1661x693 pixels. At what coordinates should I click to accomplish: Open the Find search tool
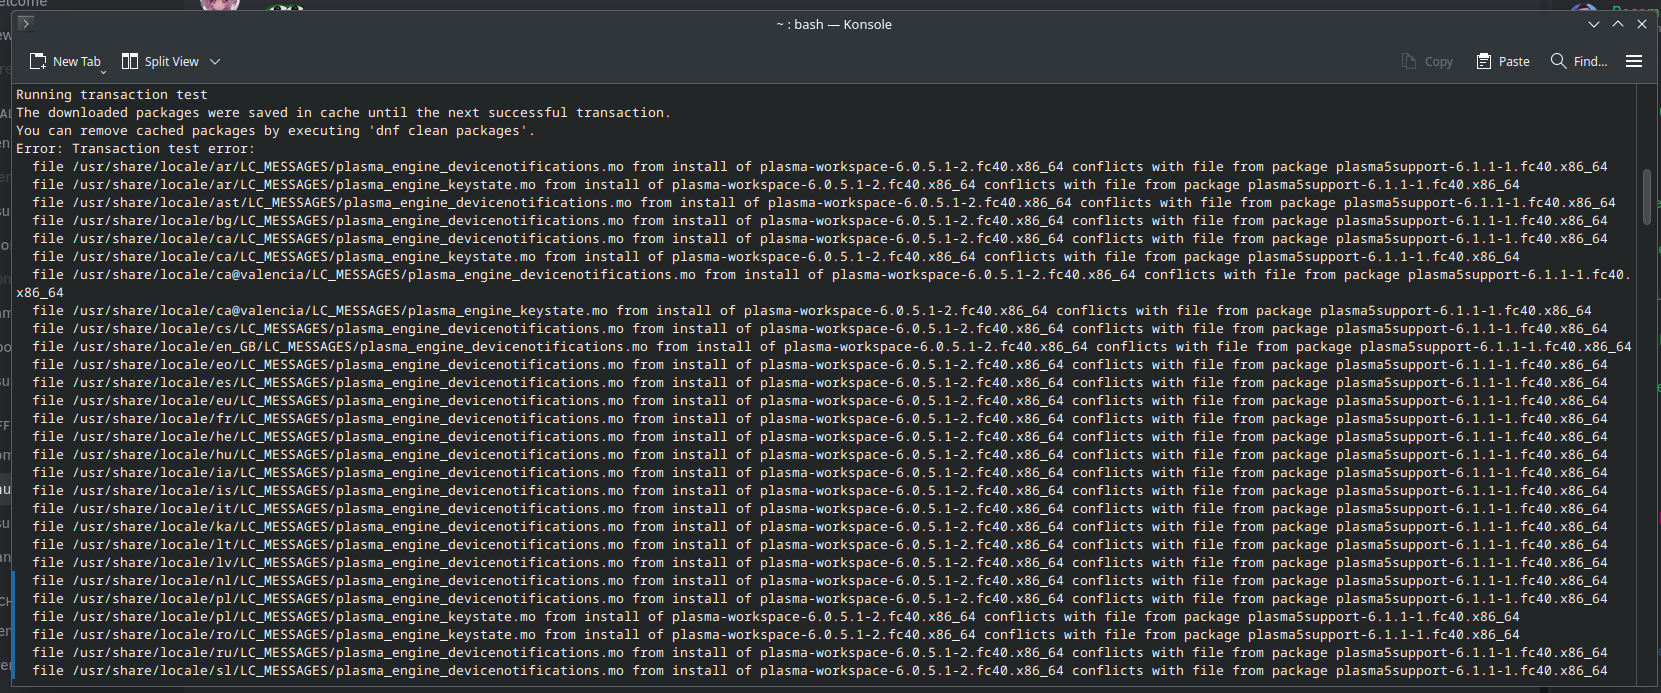pyautogui.click(x=1579, y=61)
